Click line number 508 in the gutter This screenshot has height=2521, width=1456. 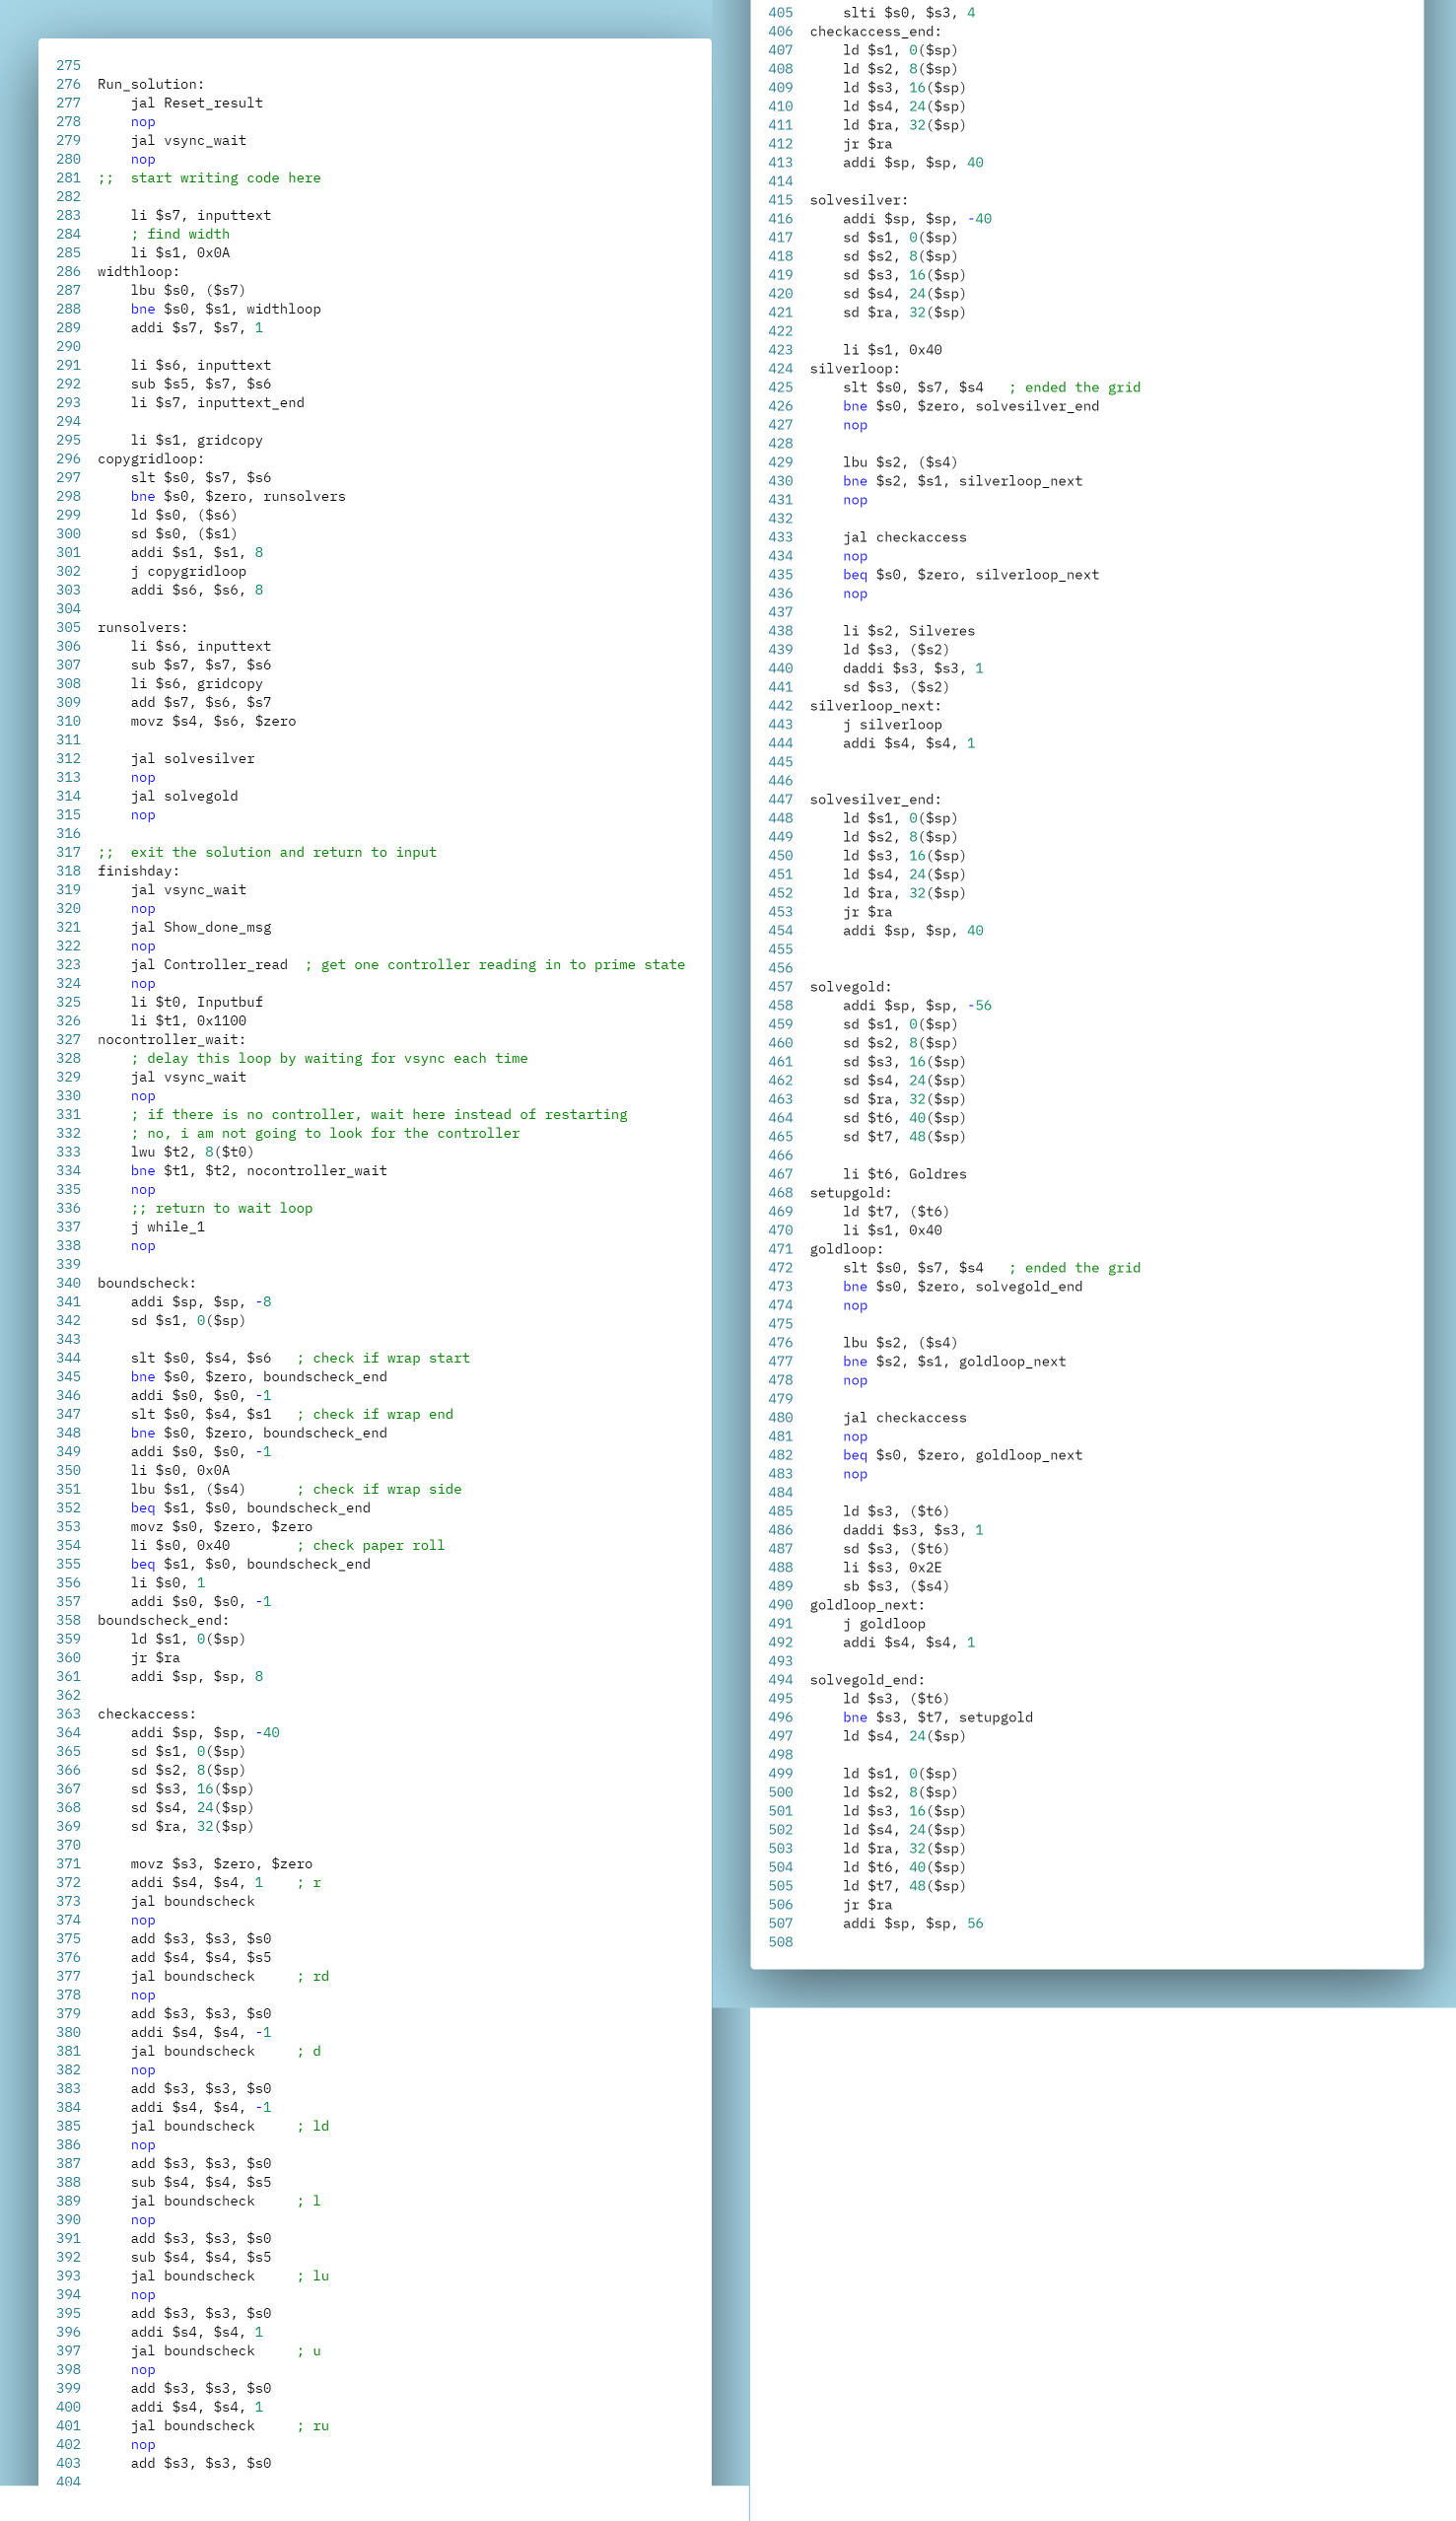pyautogui.click(x=780, y=1942)
